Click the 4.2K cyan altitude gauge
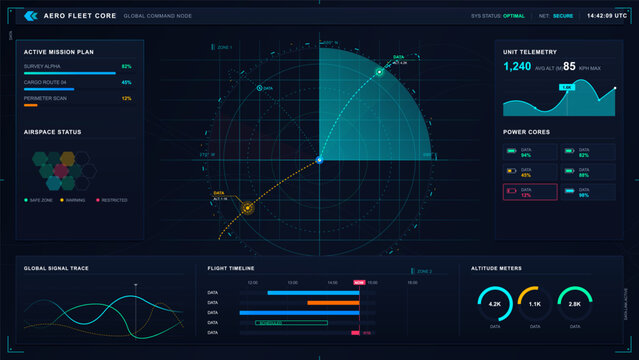Screen dimensions: 639x360 click(495, 304)
